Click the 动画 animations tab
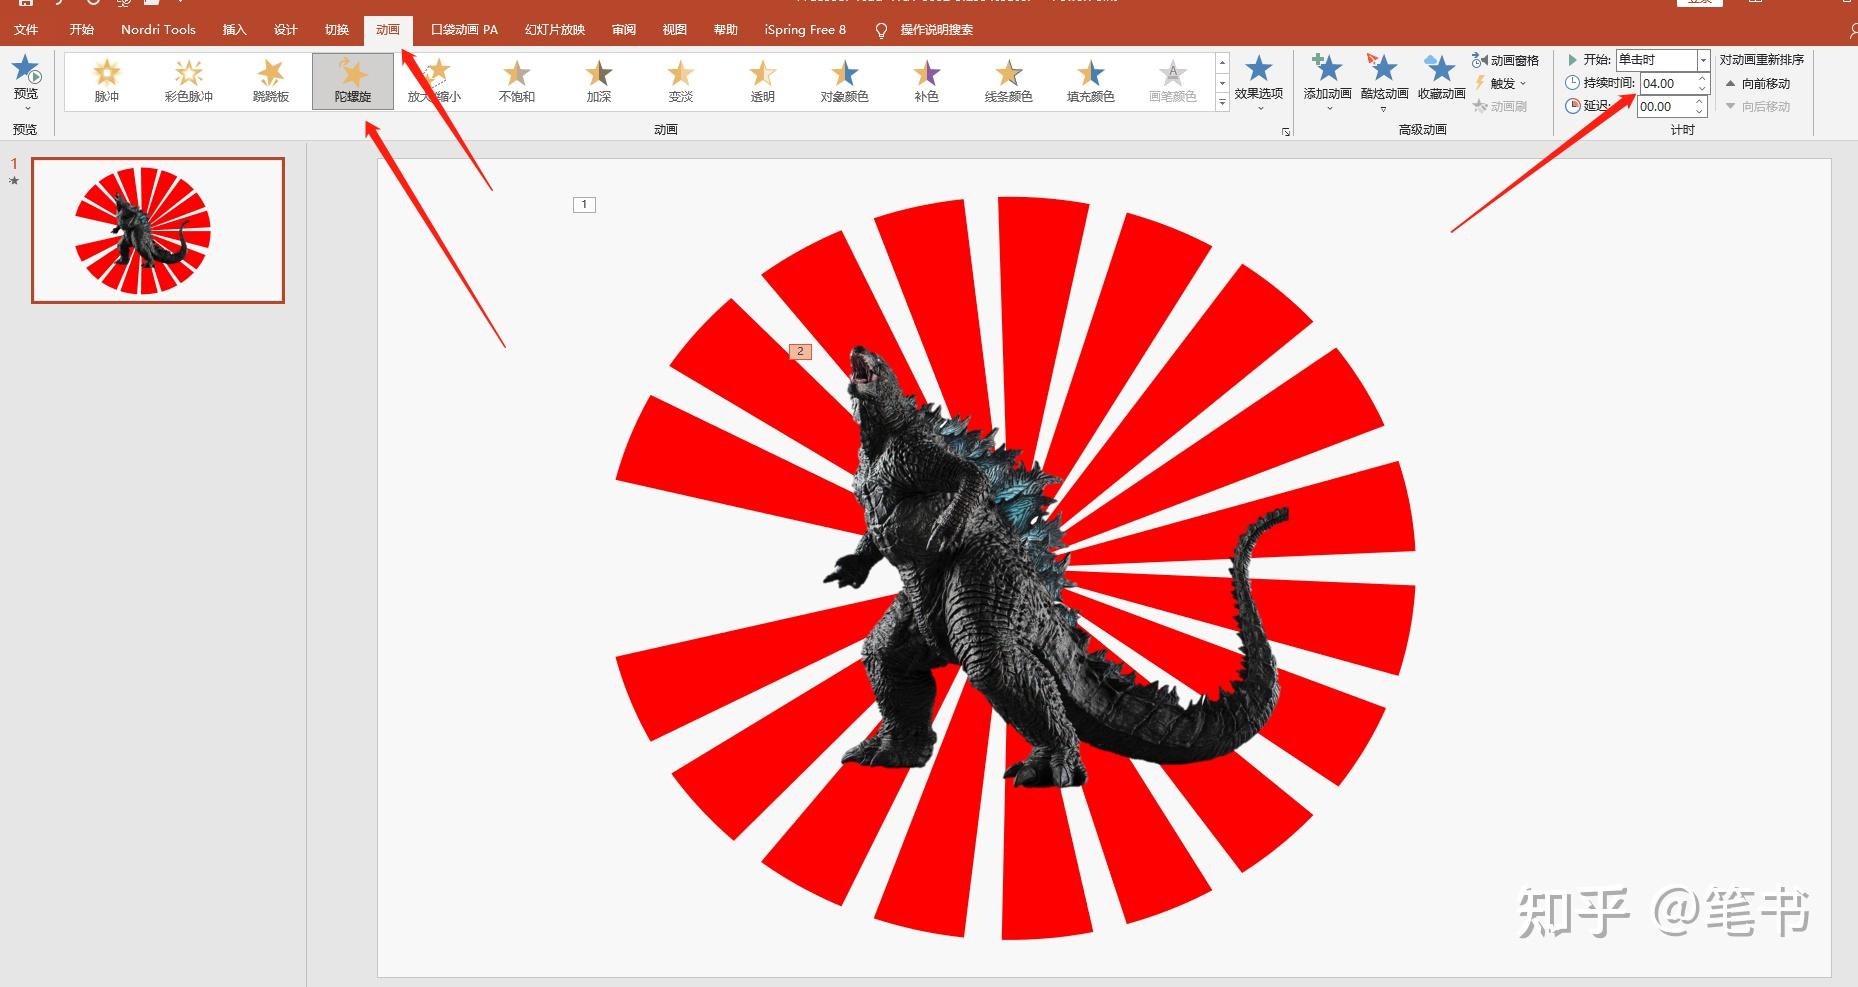Screen dimensions: 1858x987 (x=388, y=30)
